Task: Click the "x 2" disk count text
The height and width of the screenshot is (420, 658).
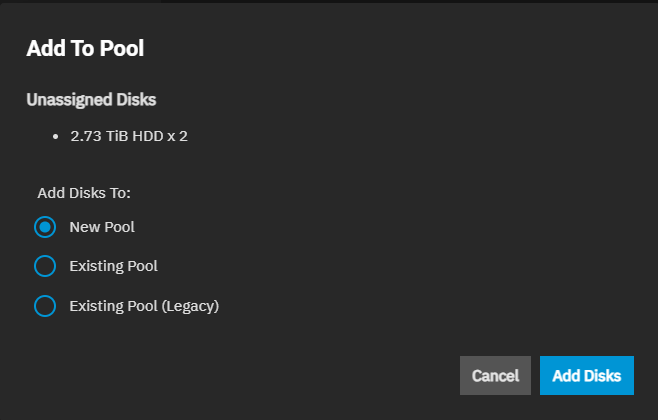Action: [177, 136]
